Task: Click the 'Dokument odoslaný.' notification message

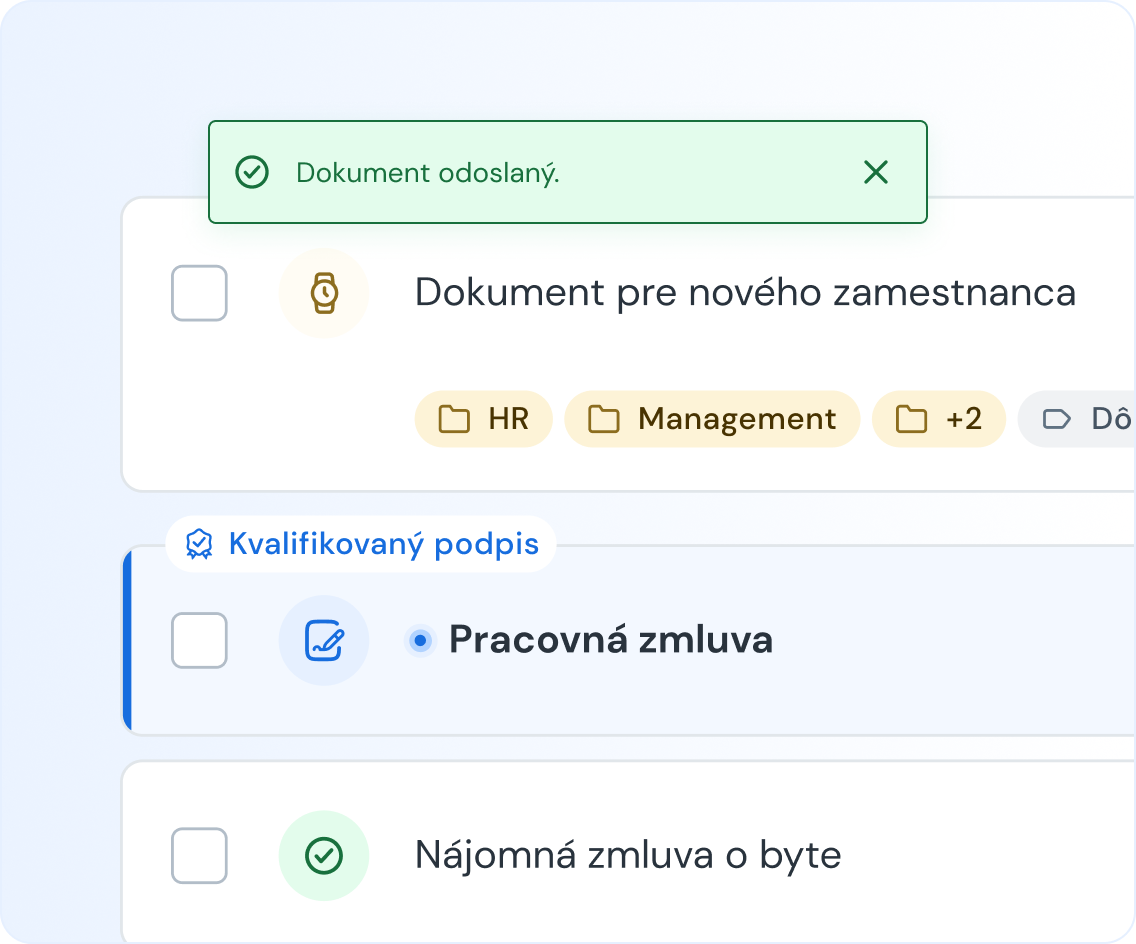Action: (x=428, y=173)
